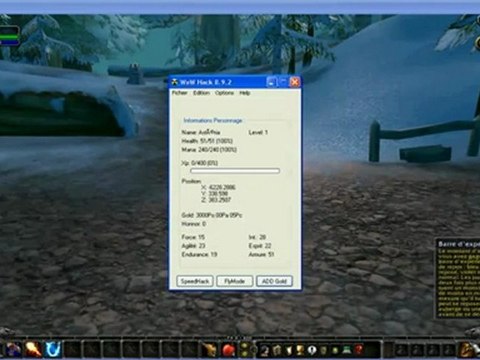The width and height of the screenshot is (480, 360).
Task: Cast the blue Frost Armor spell icon
Action: (x=53, y=349)
